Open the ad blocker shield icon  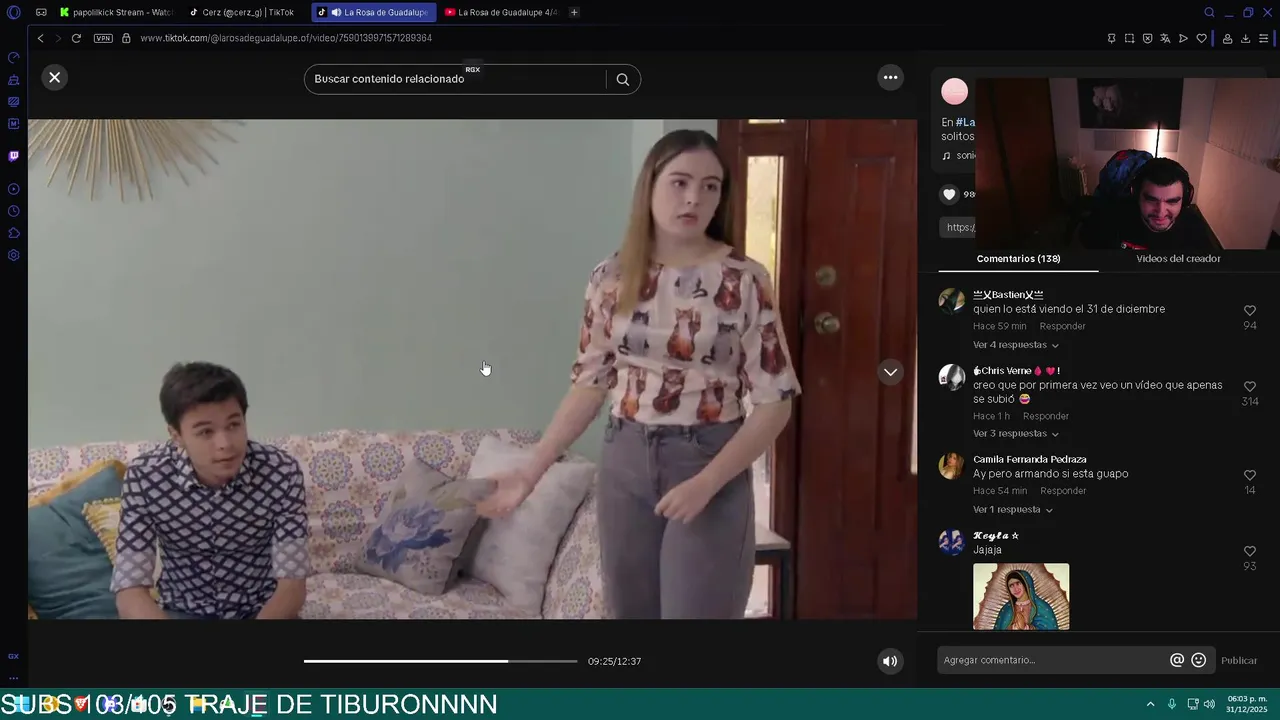(x=1147, y=38)
